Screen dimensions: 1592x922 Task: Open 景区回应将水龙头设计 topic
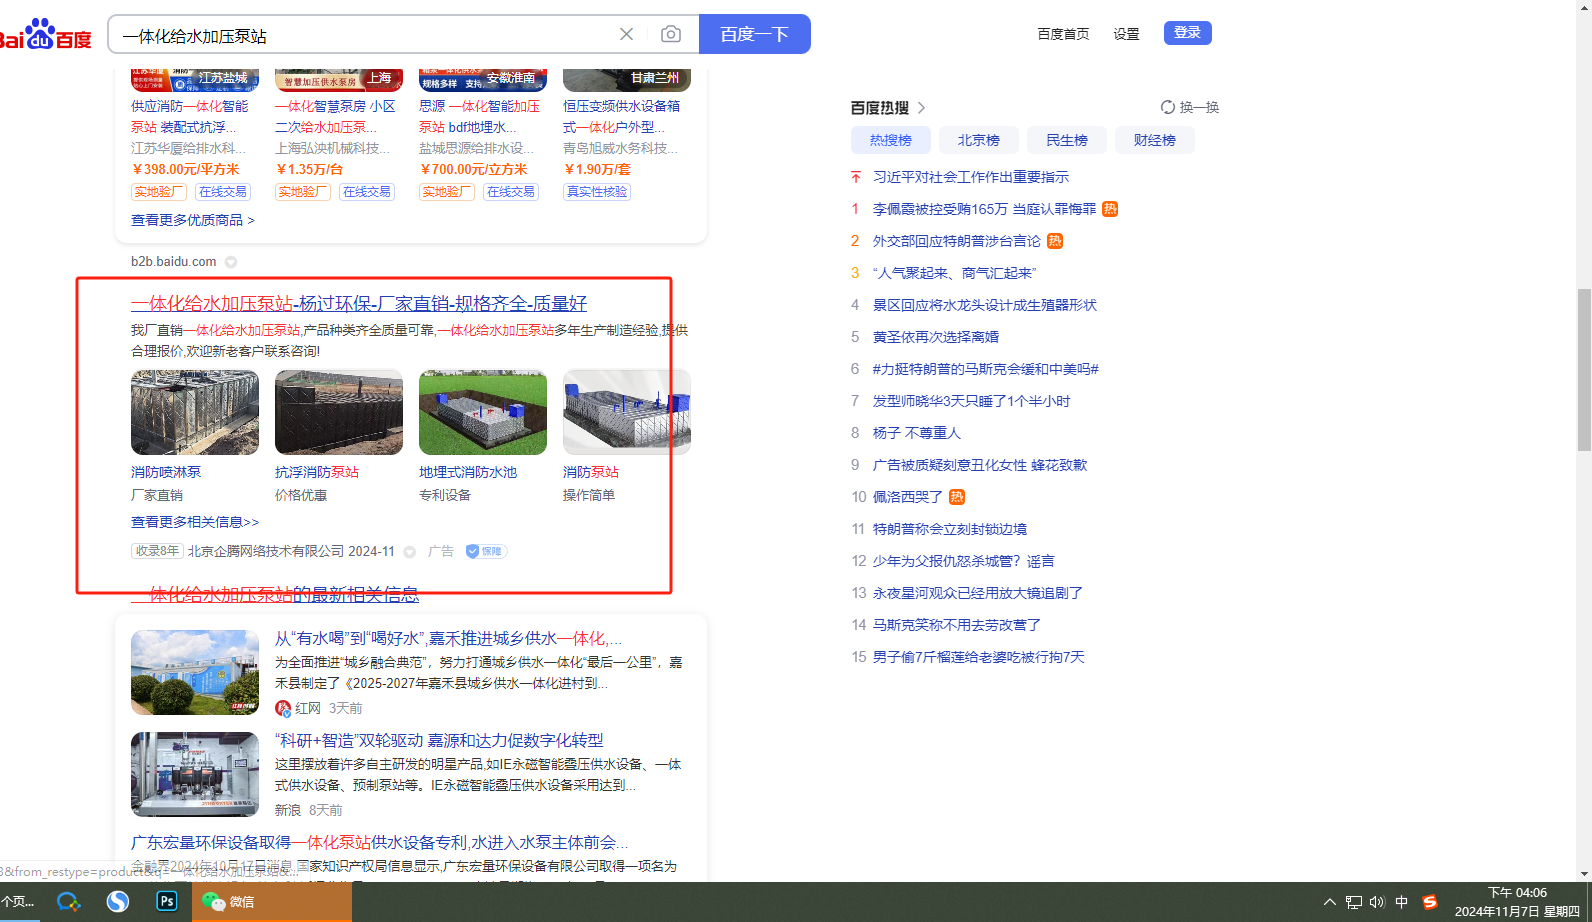point(985,305)
